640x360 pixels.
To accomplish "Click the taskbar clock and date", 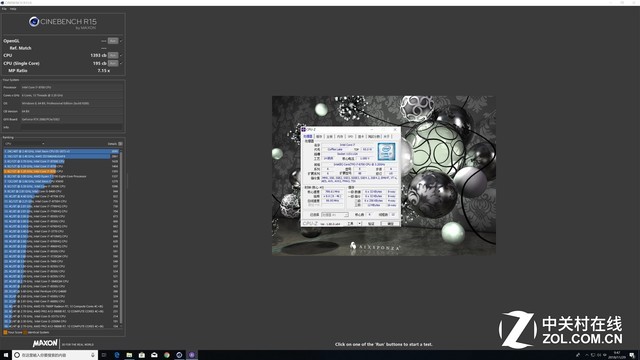I will coord(617,355).
